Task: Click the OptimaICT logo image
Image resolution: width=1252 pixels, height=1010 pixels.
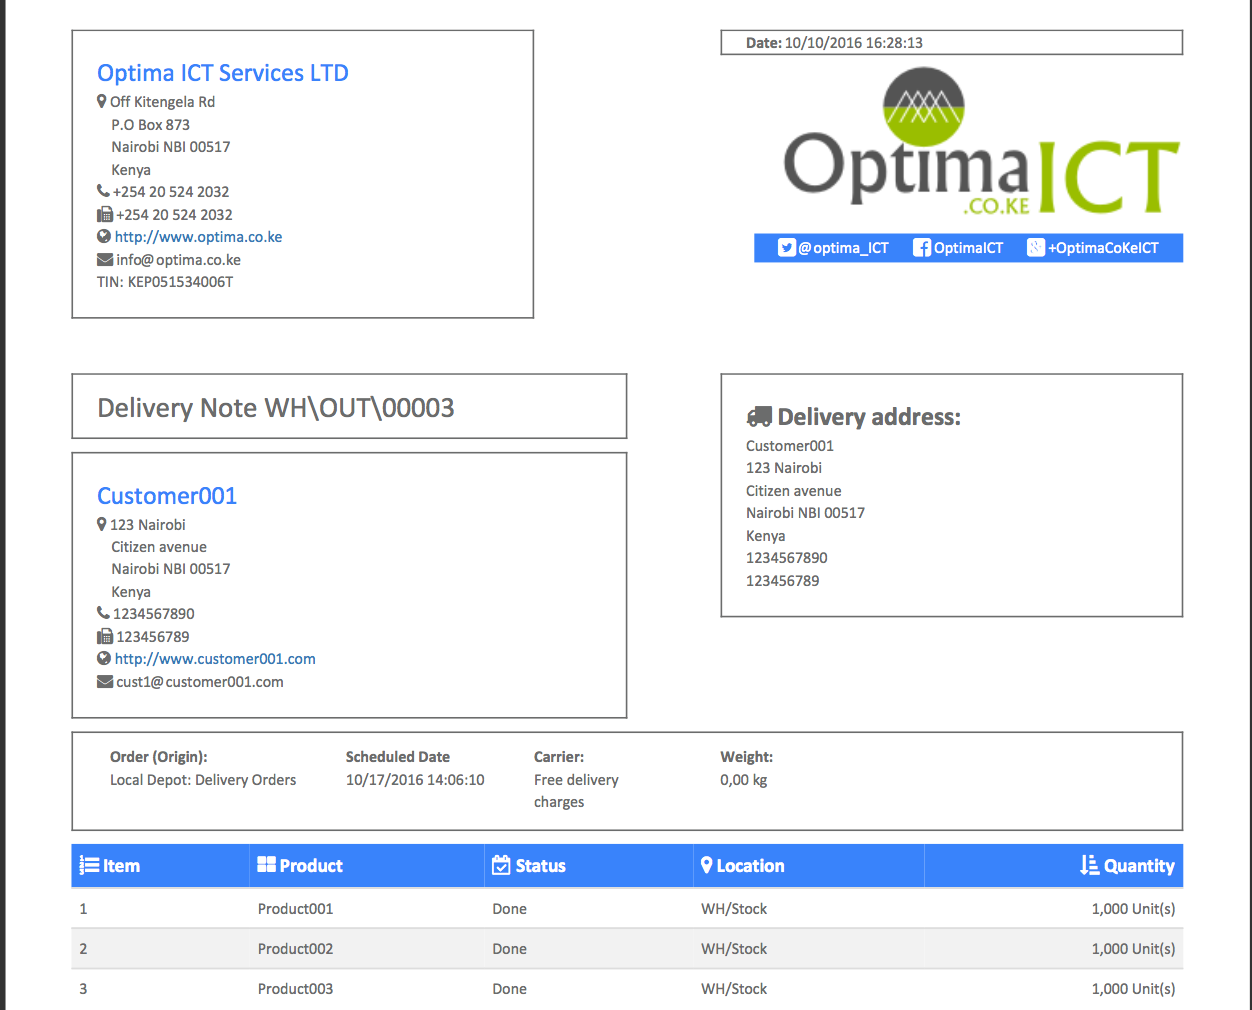Action: click(981, 142)
